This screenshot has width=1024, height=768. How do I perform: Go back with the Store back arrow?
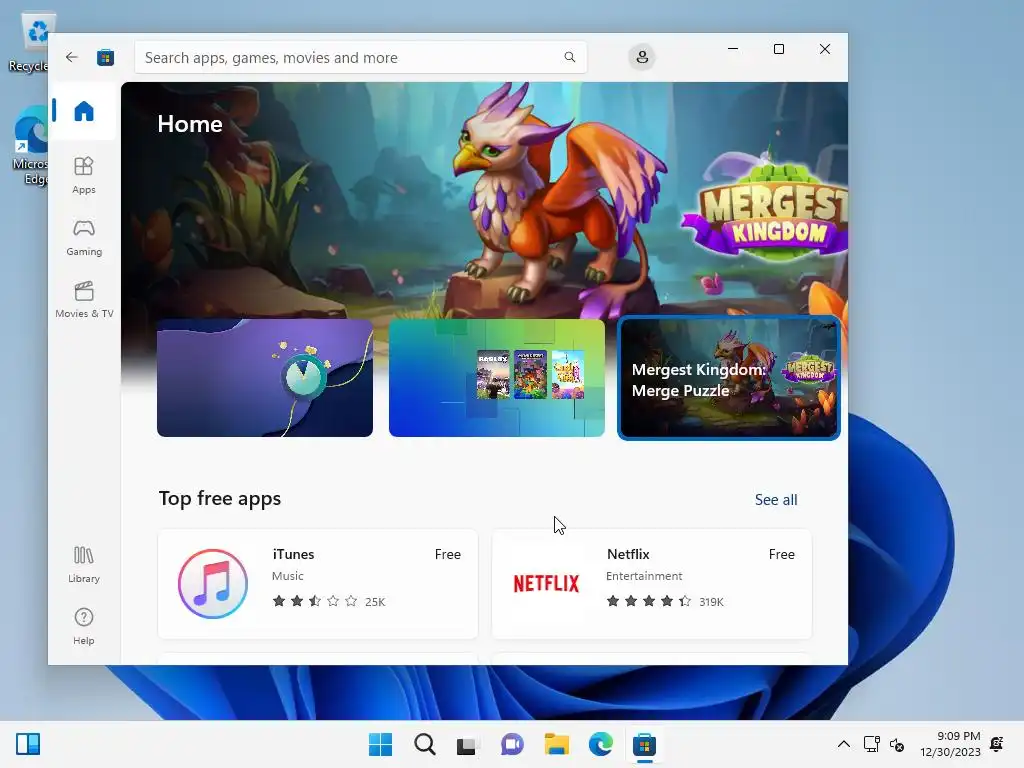coord(72,57)
